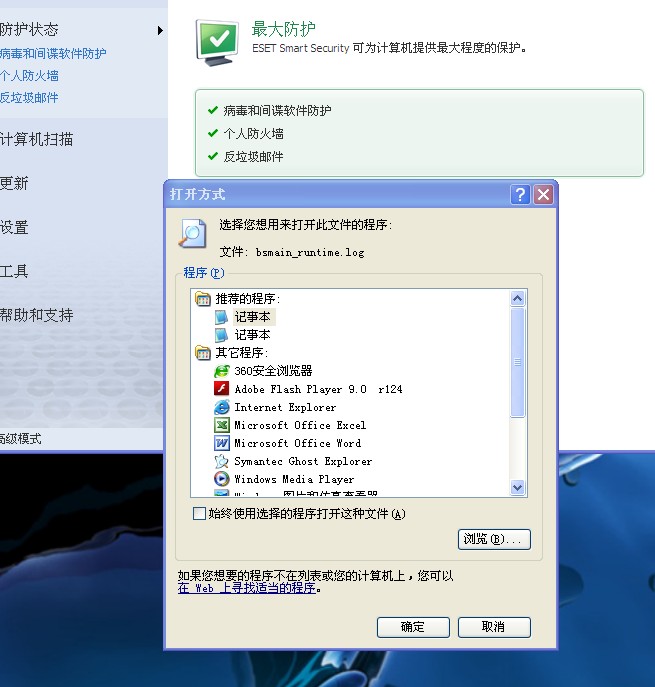
Task: Select first 记事本 entry text
Action: point(253,317)
